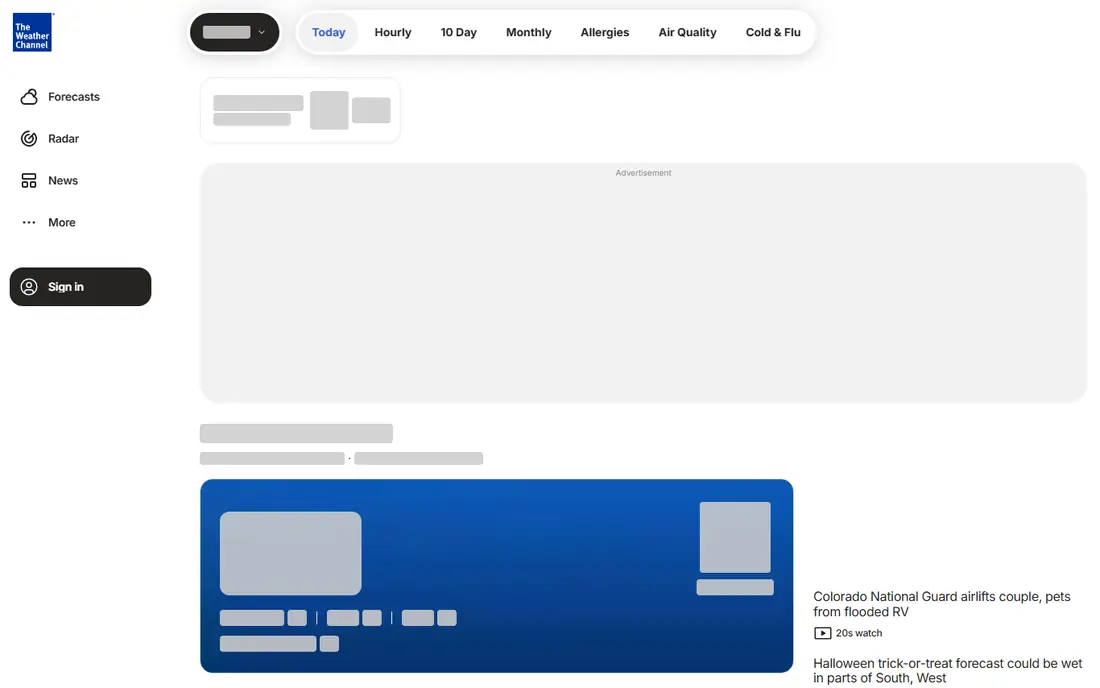This screenshot has width=1100, height=688.
Task: Click the More ellipsis icon
Action: (29, 222)
